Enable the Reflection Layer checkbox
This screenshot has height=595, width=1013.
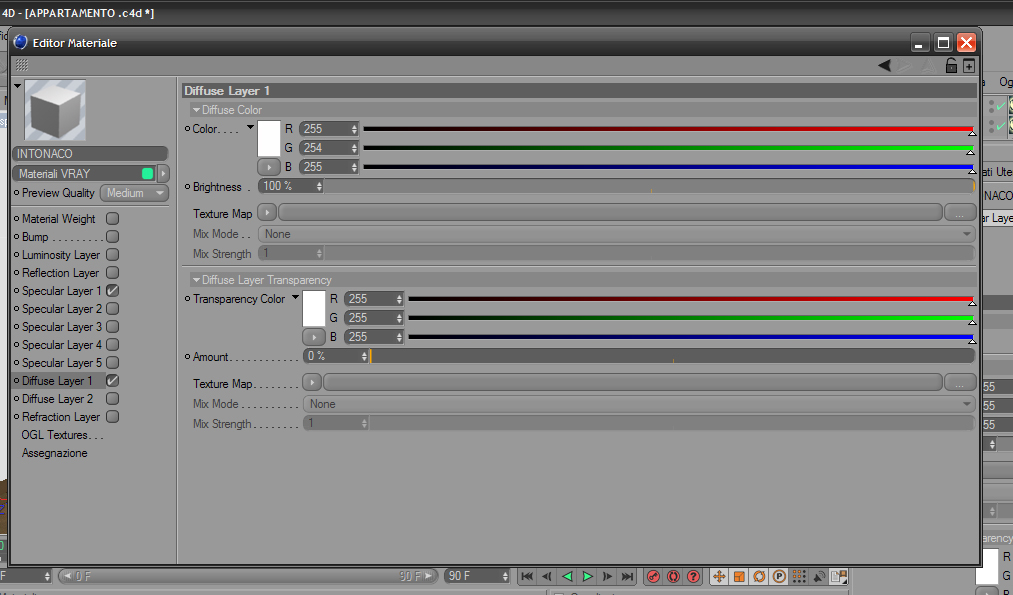pos(112,273)
